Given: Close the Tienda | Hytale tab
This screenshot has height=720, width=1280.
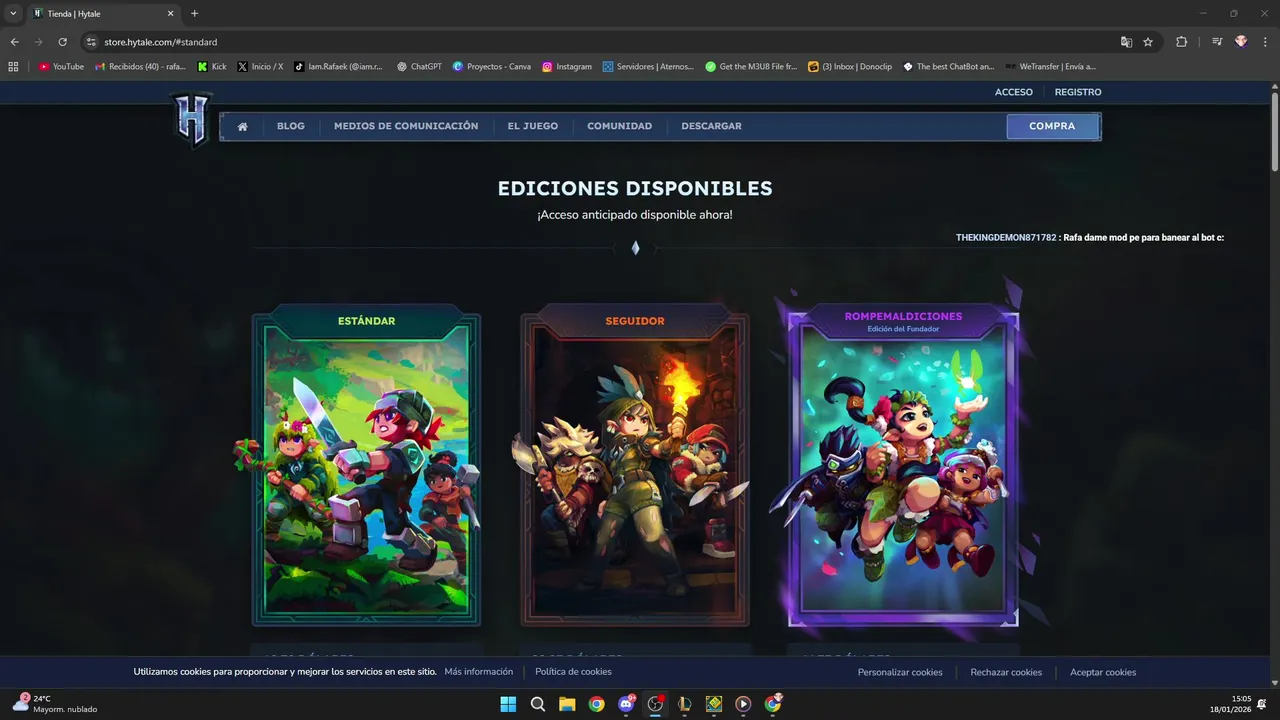Looking at the screenshot, I should [x=170, y=14].
